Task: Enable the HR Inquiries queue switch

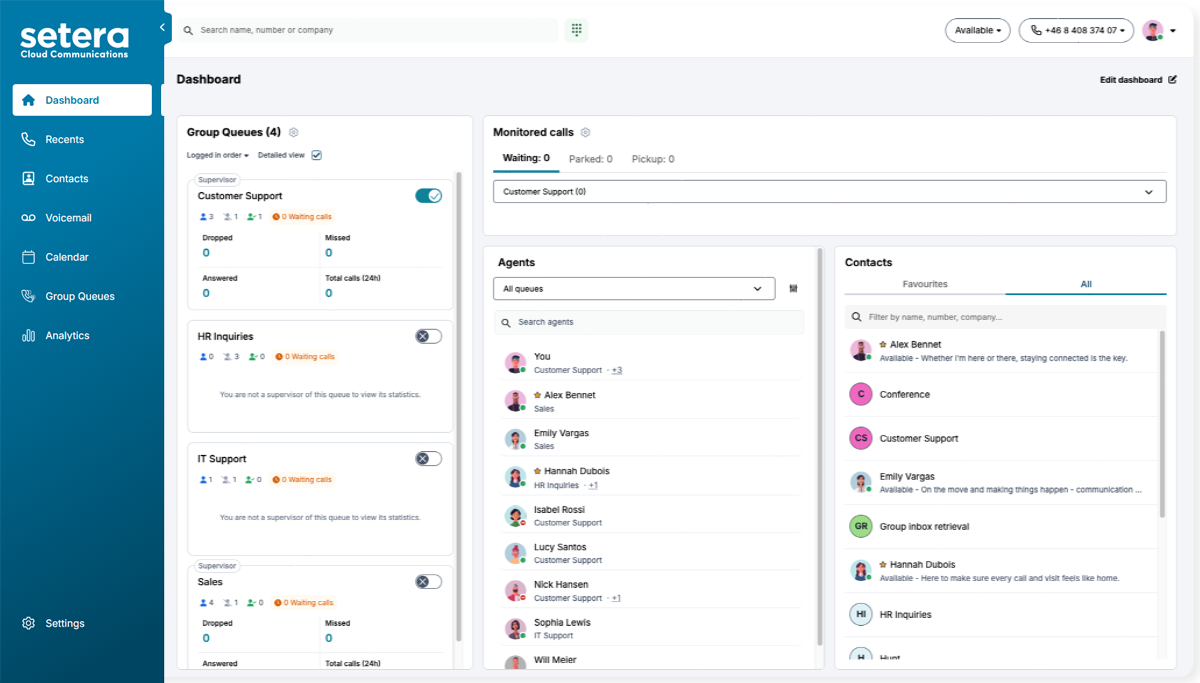Action: point(428,336)
